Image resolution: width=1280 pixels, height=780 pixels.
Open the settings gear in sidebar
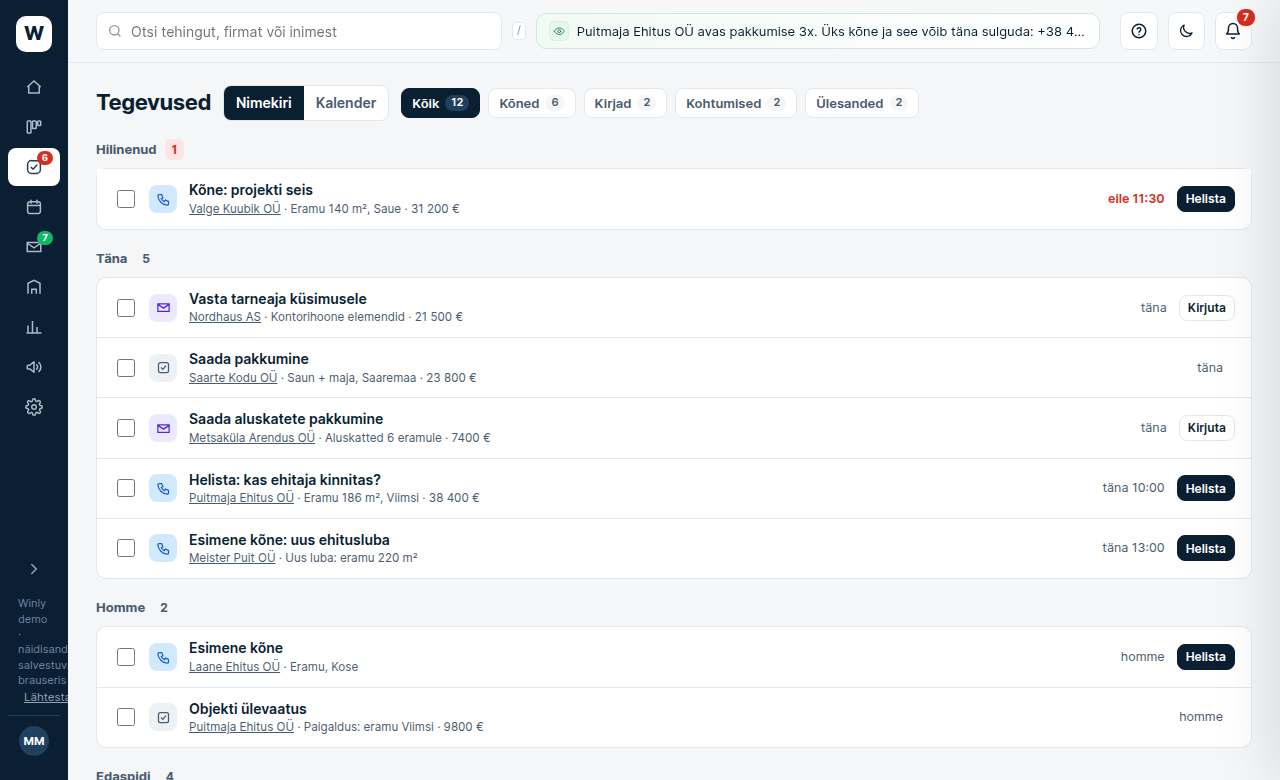click(34, 407)
